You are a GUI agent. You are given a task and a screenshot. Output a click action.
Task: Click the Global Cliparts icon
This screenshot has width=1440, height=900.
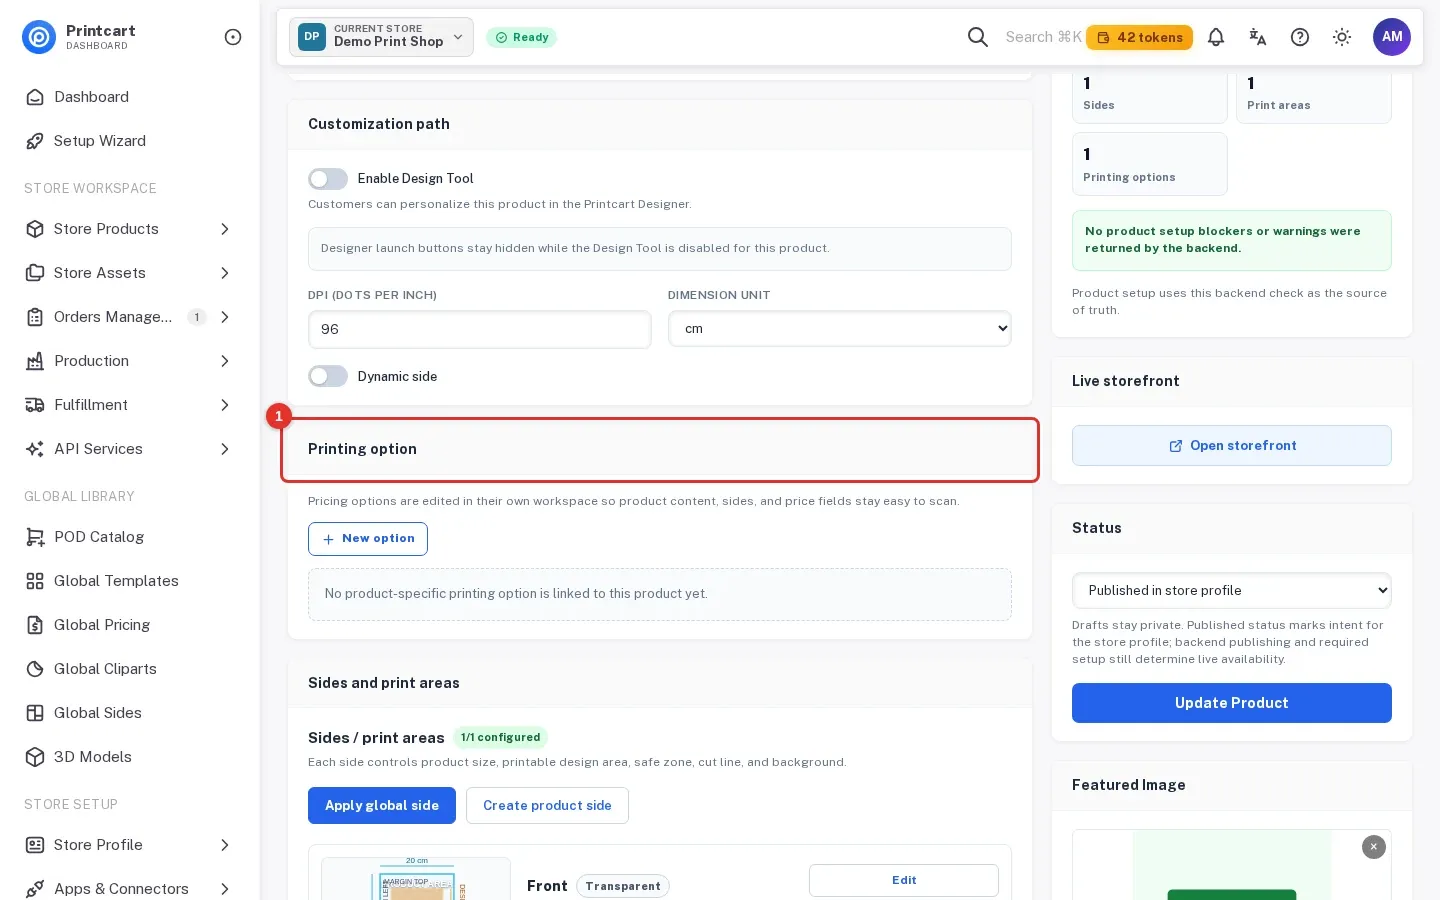pyautogui.click(x=35, y=669)
